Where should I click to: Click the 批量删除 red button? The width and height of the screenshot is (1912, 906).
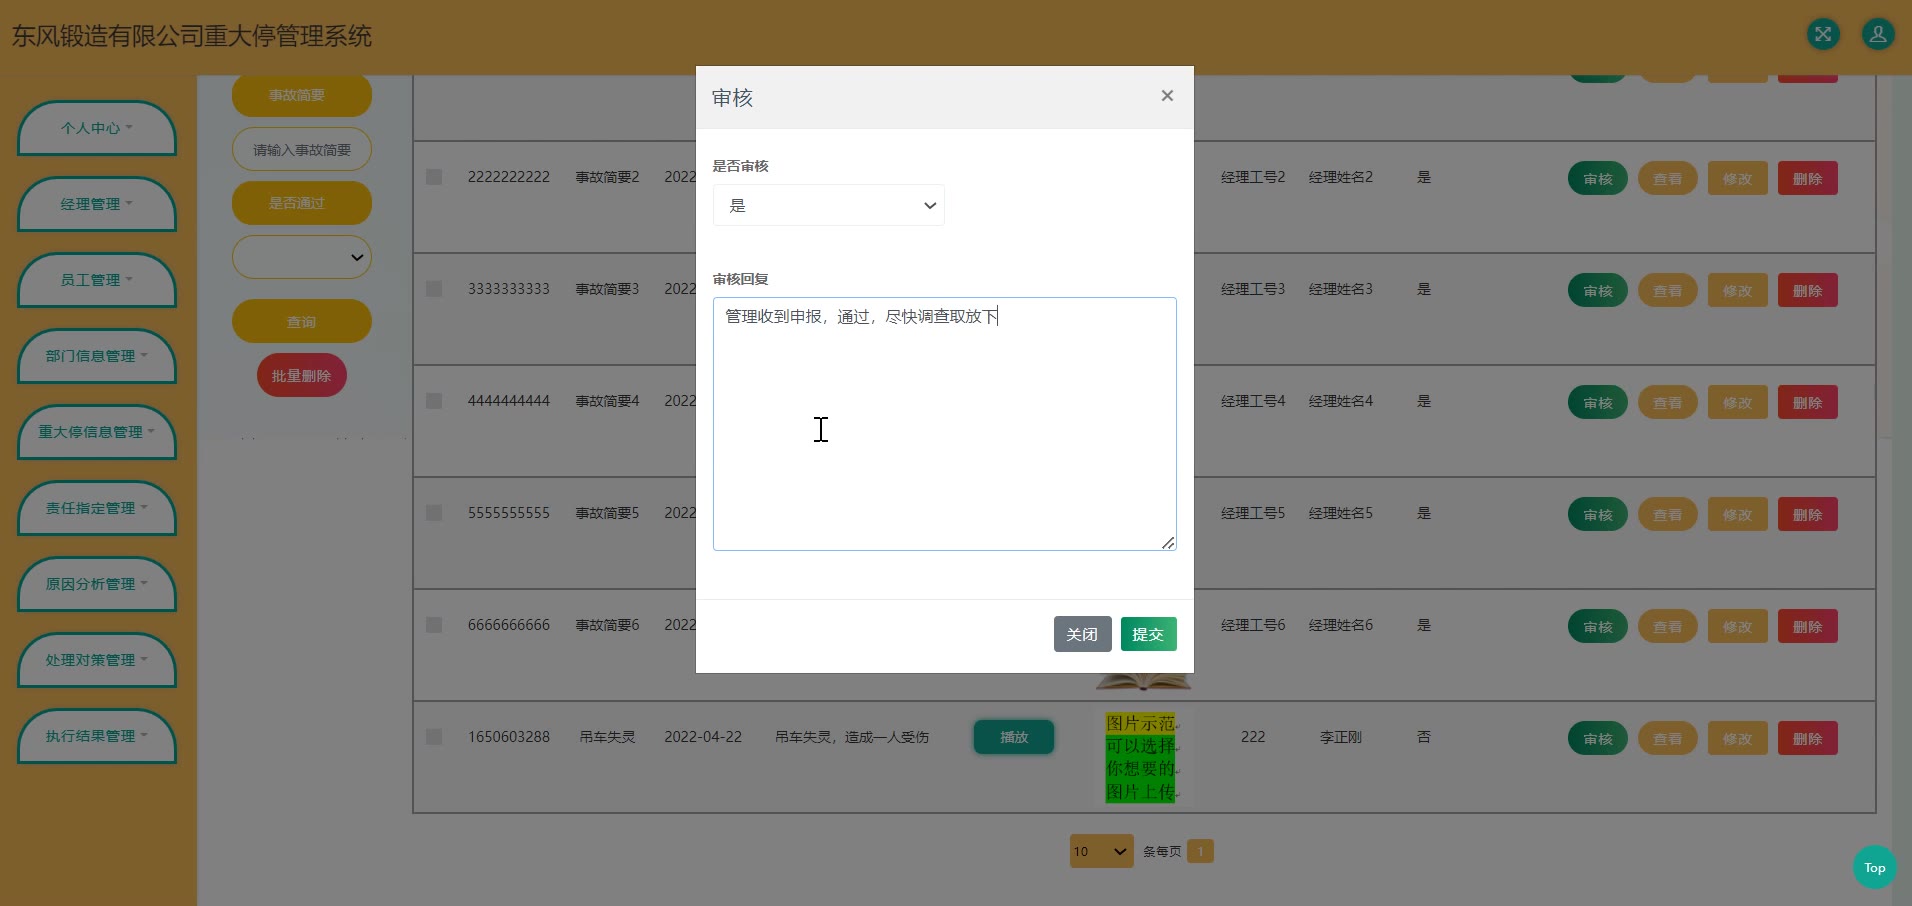coord(301,376)
